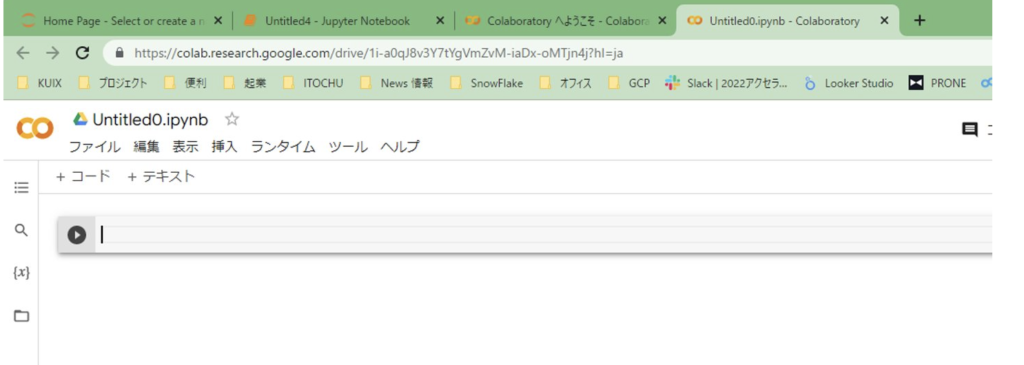Open the ツール menu

coord(348,147)
